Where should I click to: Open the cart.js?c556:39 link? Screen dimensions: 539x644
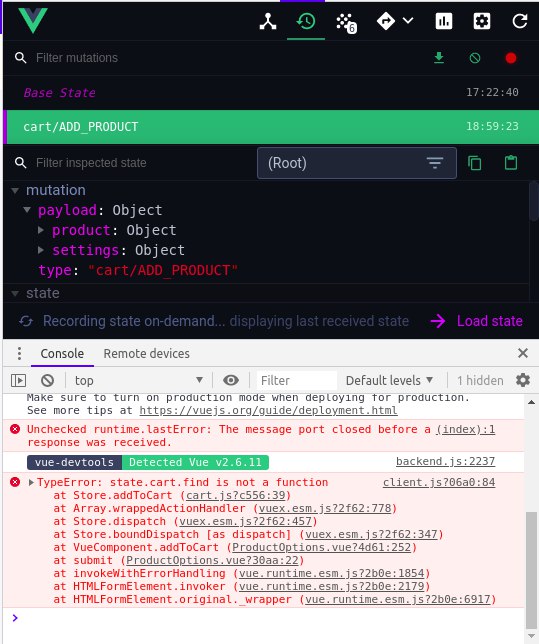click(x=235, y=495)
